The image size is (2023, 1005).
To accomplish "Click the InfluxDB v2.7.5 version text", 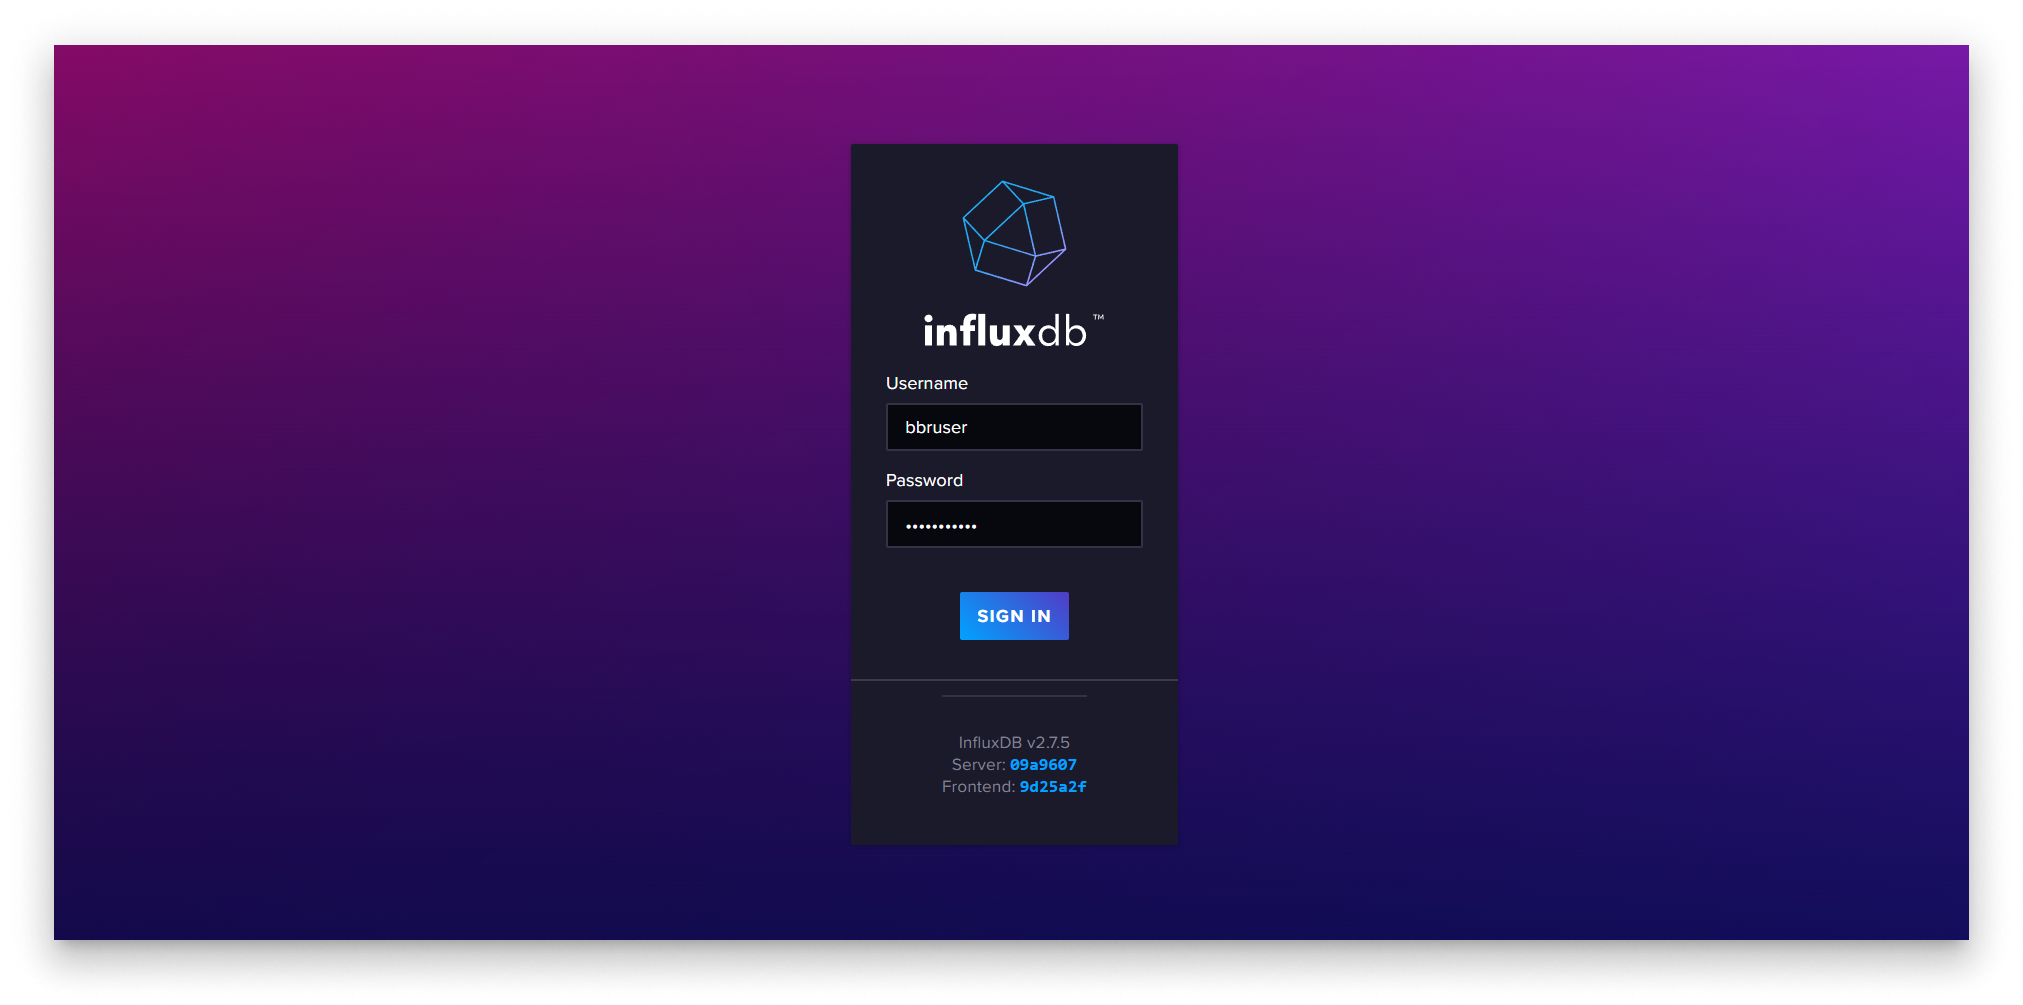I will tap(1013, 742).
